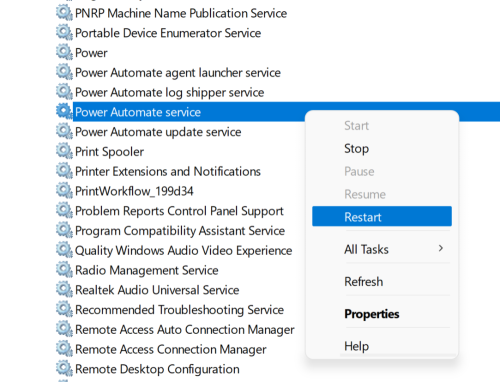Viewport: 500px width, 382px height.
Task: Select Remote Access Connection Manager
Action: click(170, 349)
